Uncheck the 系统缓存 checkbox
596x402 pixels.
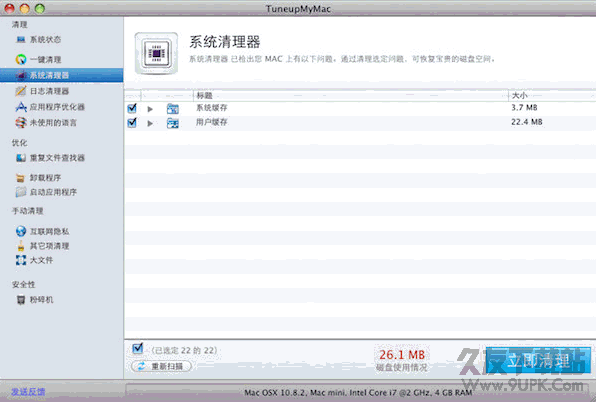point(132,108)
